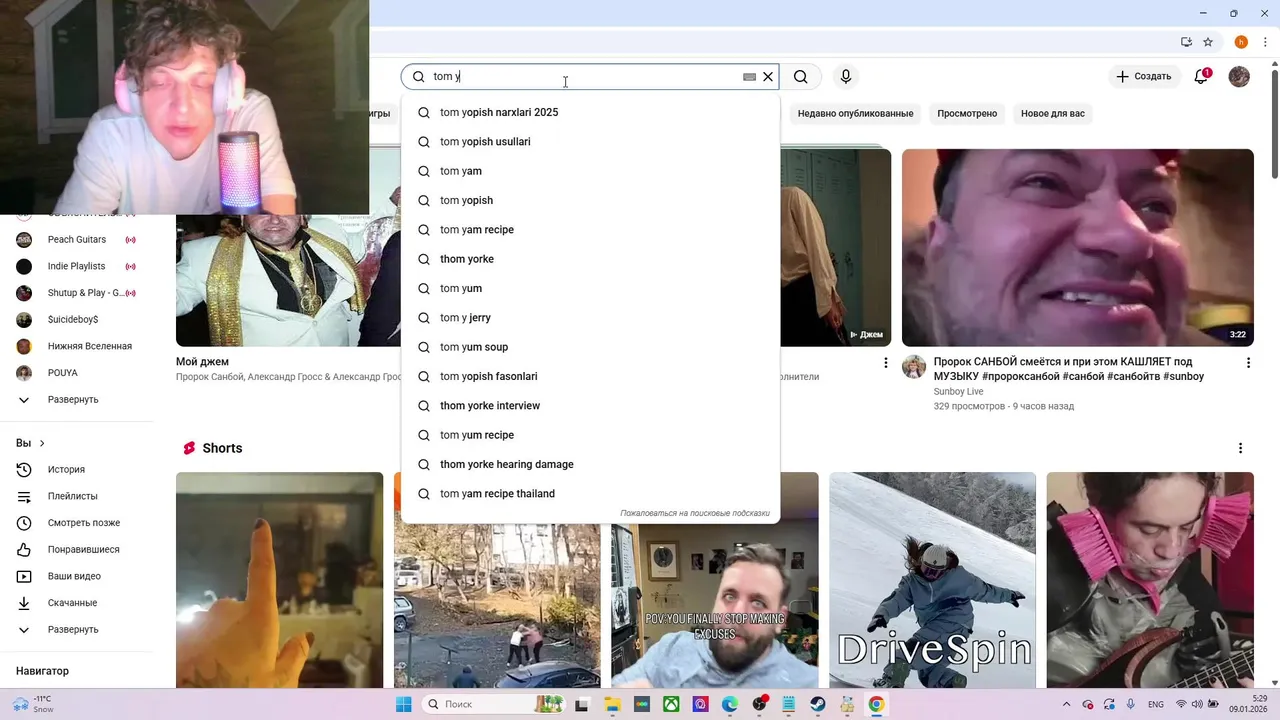Open Windows Start menu

pos(403,704)
